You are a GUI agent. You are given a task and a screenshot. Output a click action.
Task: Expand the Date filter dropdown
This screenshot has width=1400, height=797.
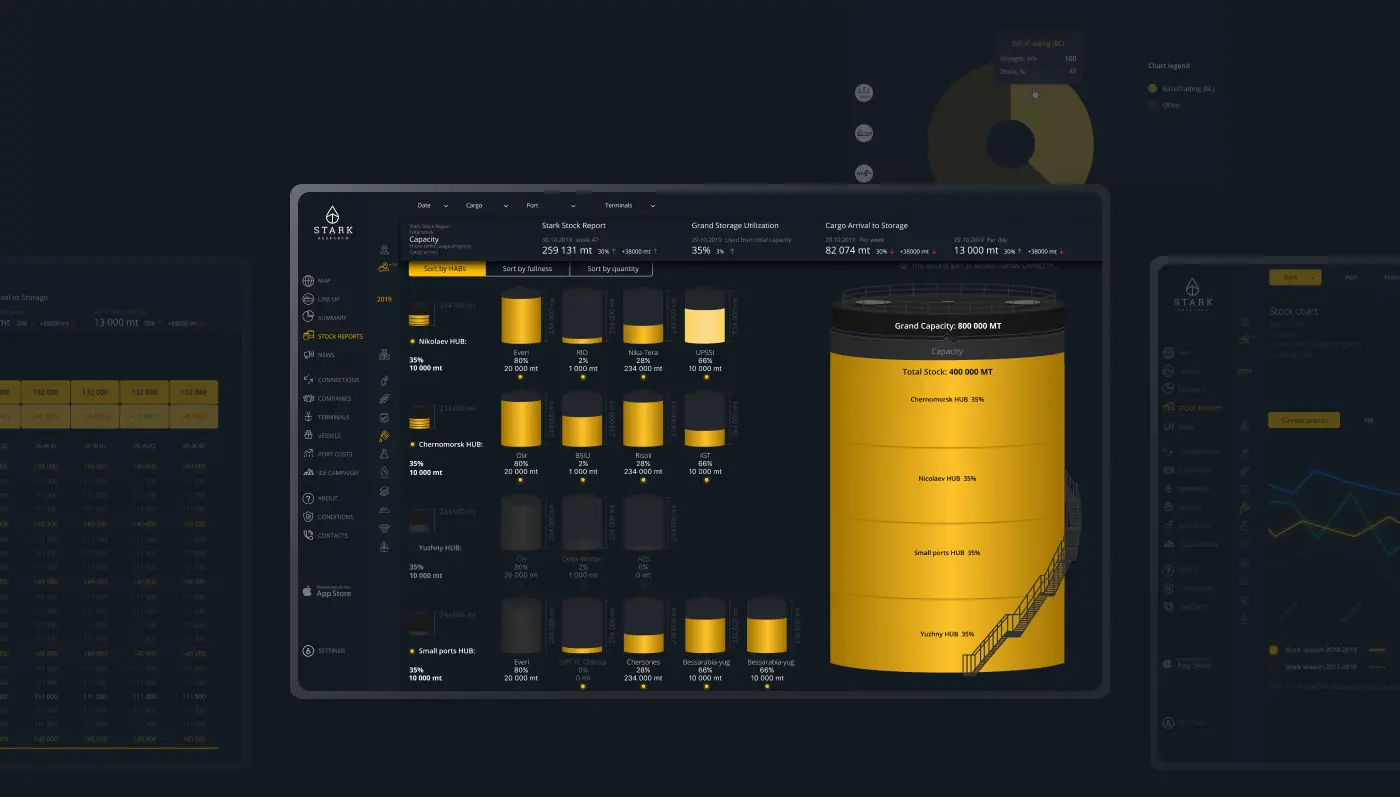click(433, 206)
